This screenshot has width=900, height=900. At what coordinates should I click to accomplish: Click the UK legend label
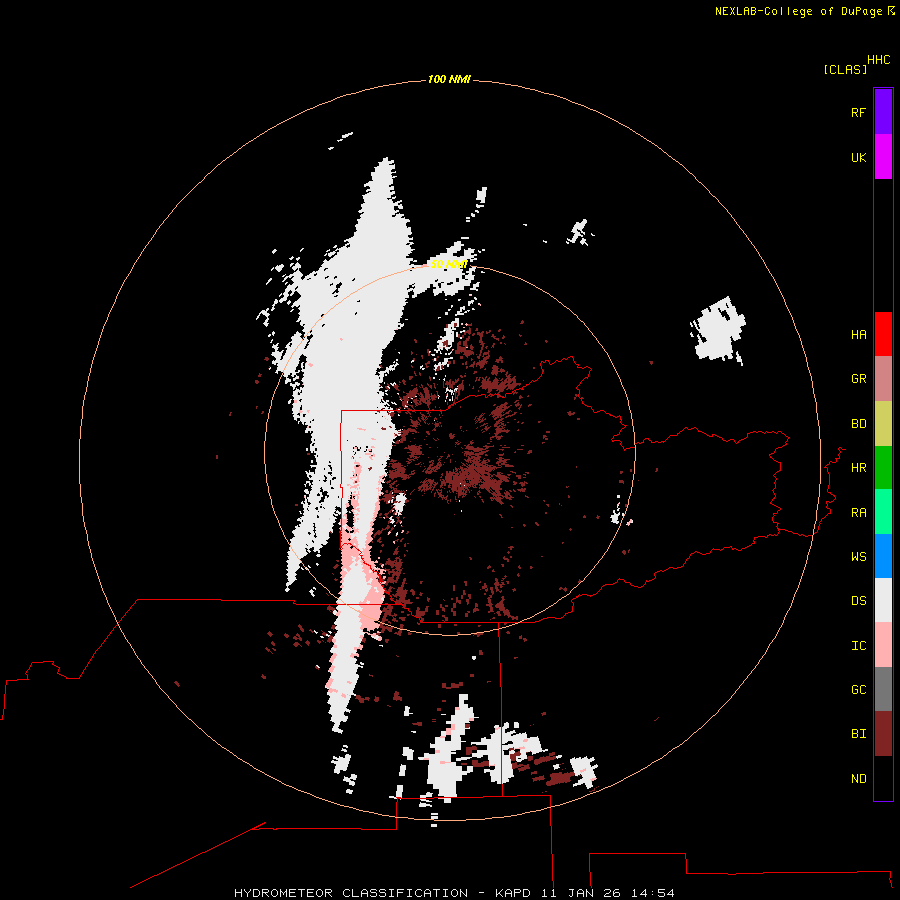(x=858, y=157)
